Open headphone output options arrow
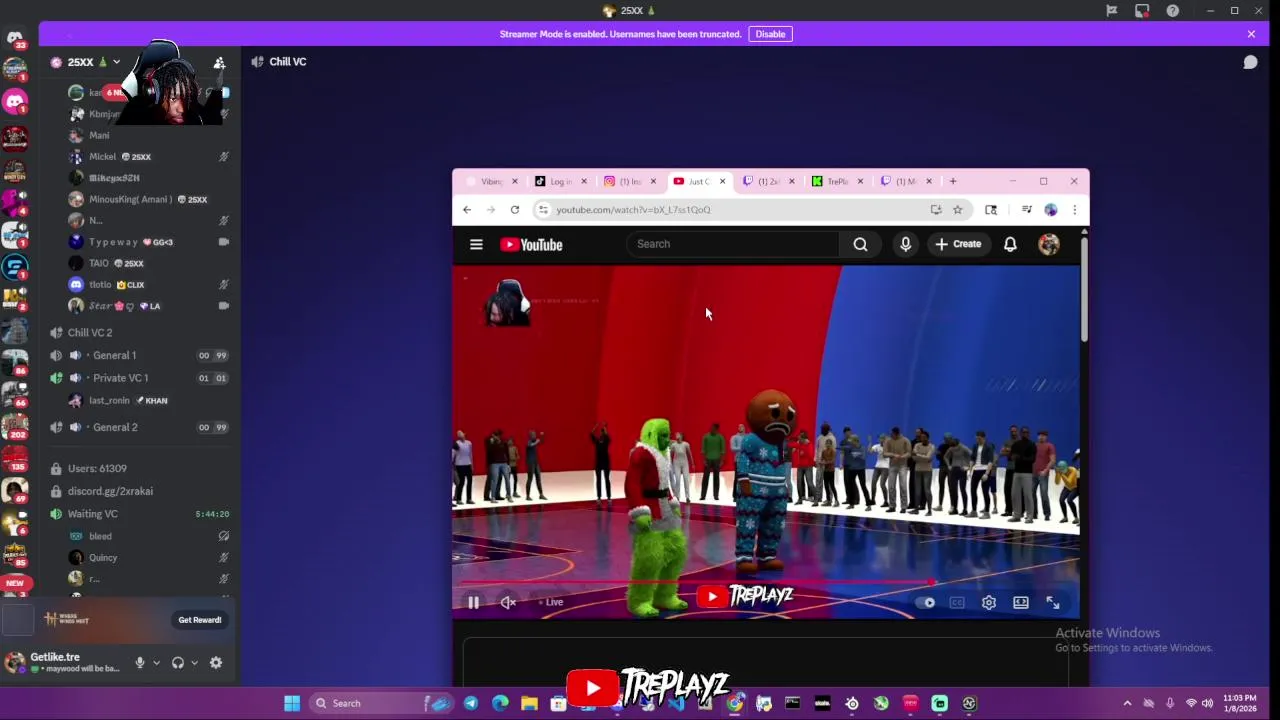The image size is (1280, 720). [x=194, y=662]
